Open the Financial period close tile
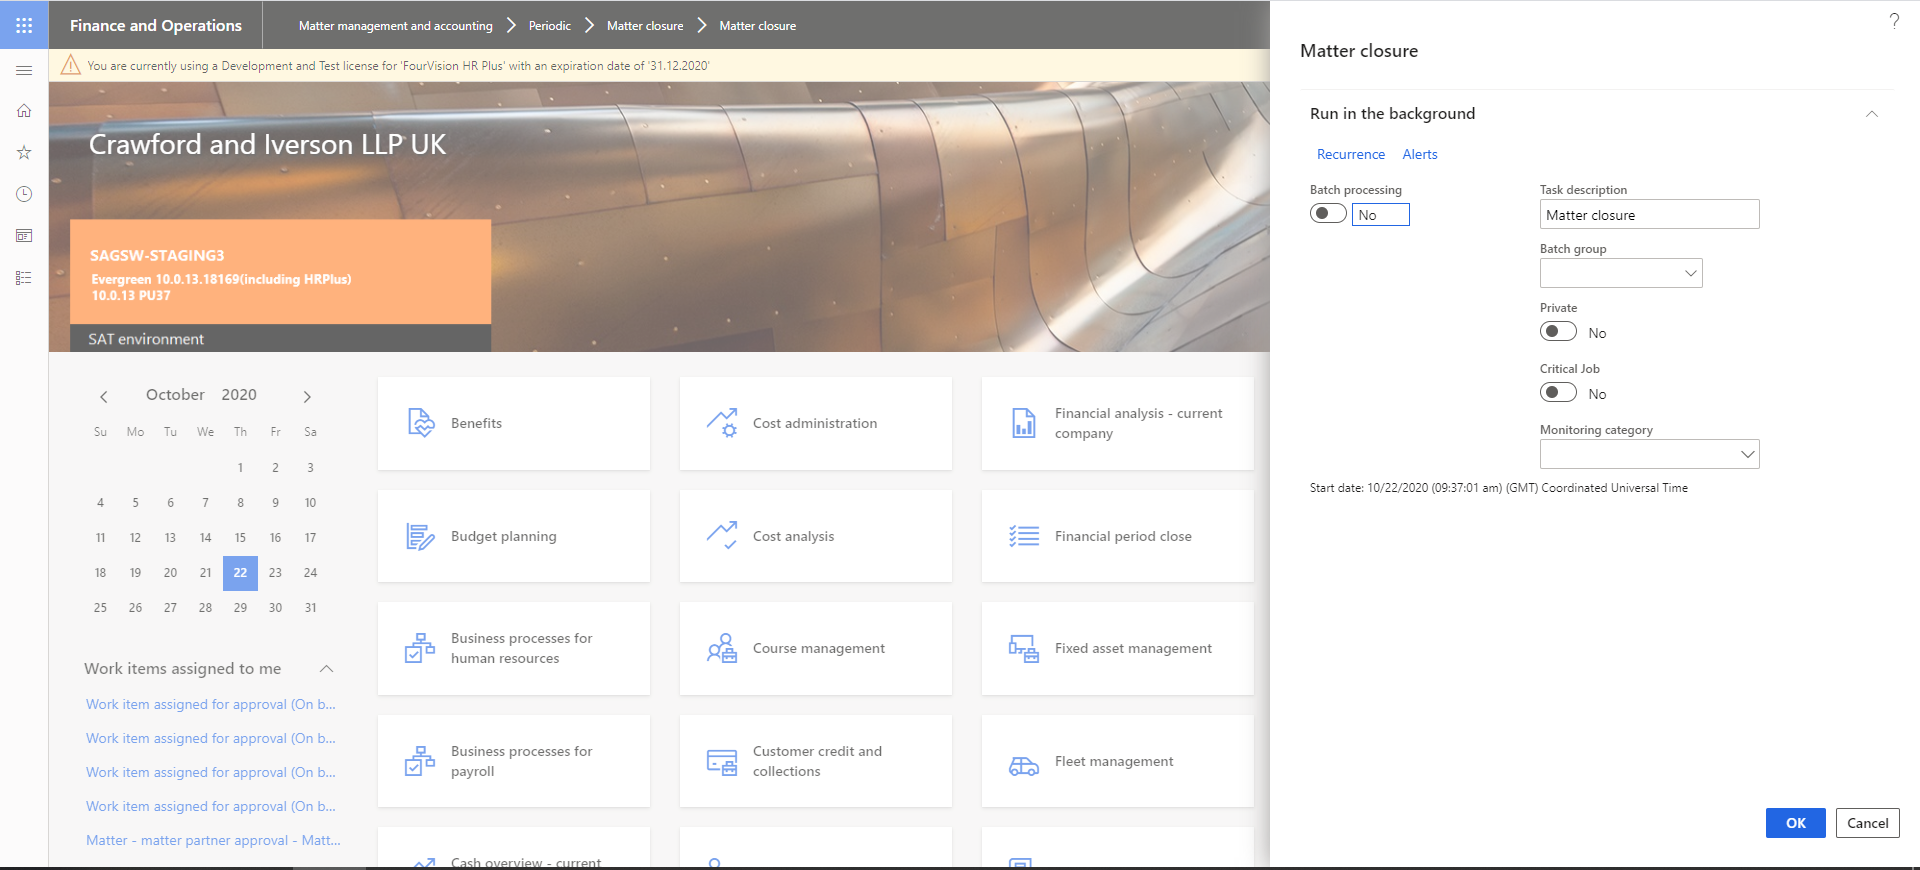The width and height of the screenshot is (1920, 870). pos(1118,536)
